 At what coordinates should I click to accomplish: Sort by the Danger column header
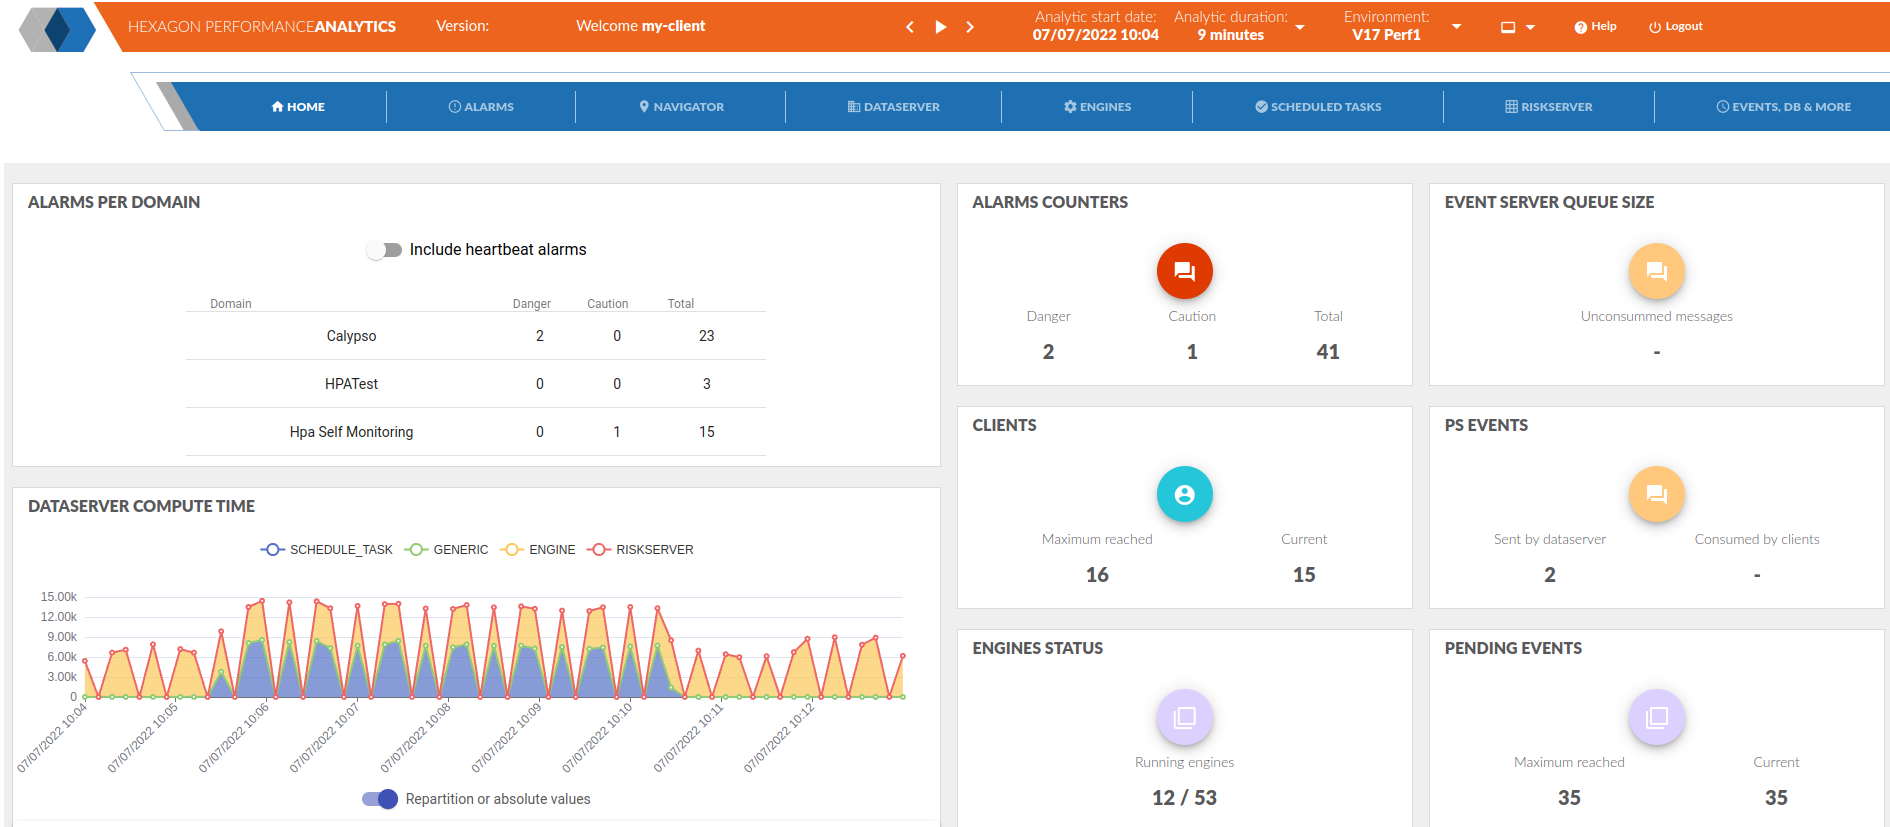coord(532,304)
